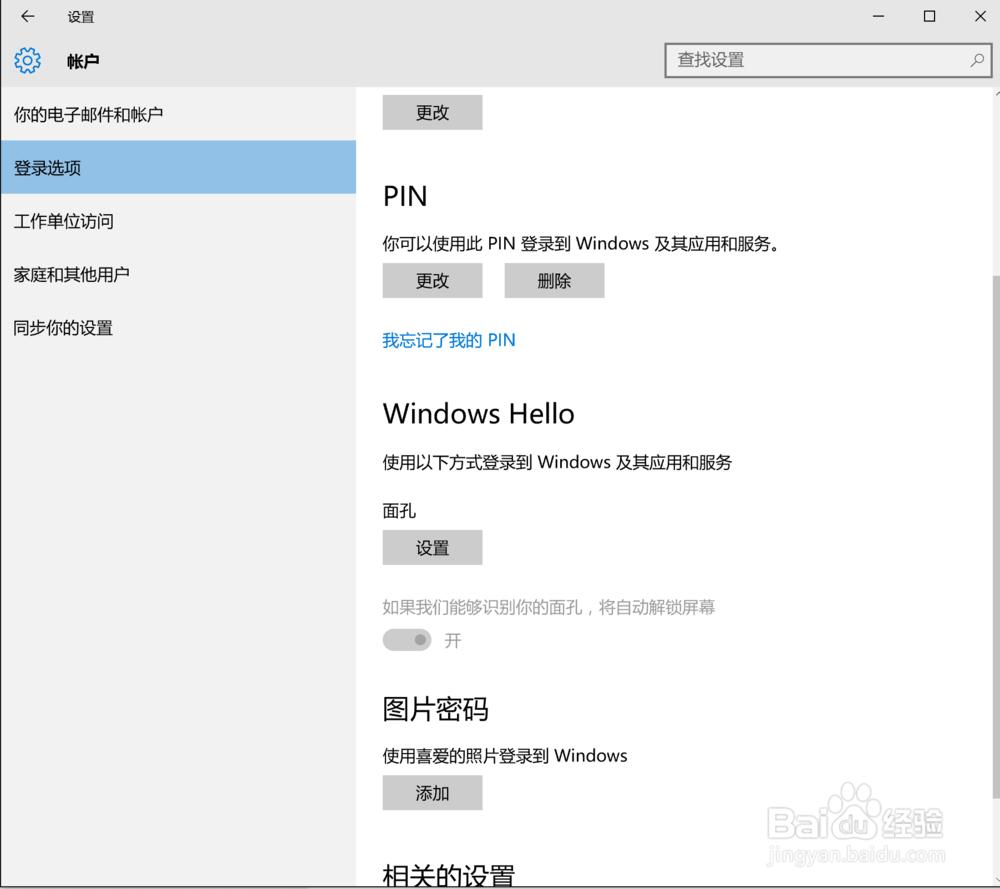Click the 开 toggle state label
Screen dimensions: 1000x889
[453, 640]
